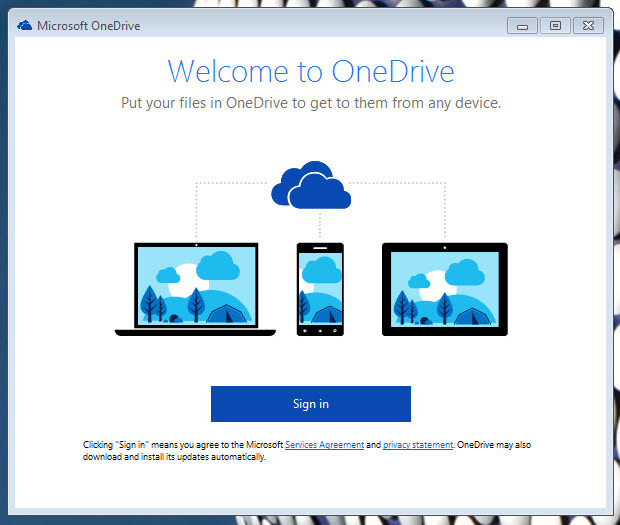Click the OneDrive cloud icon in title bar

click(25, 26)
